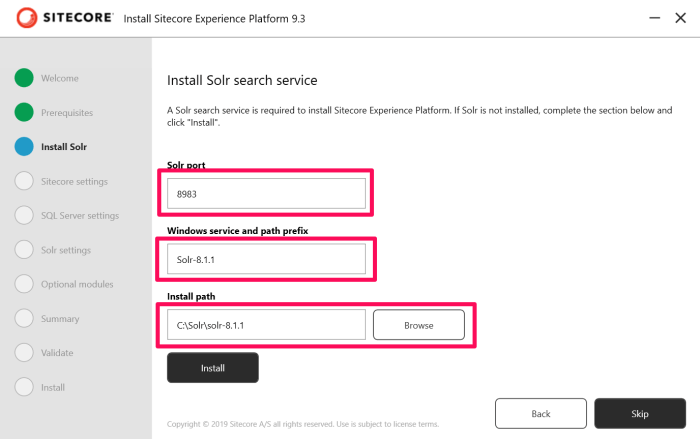Click the Install Solr search service heading
Image resolution: width=700 pixels, height=439 pixels.
tap(242, 80)
